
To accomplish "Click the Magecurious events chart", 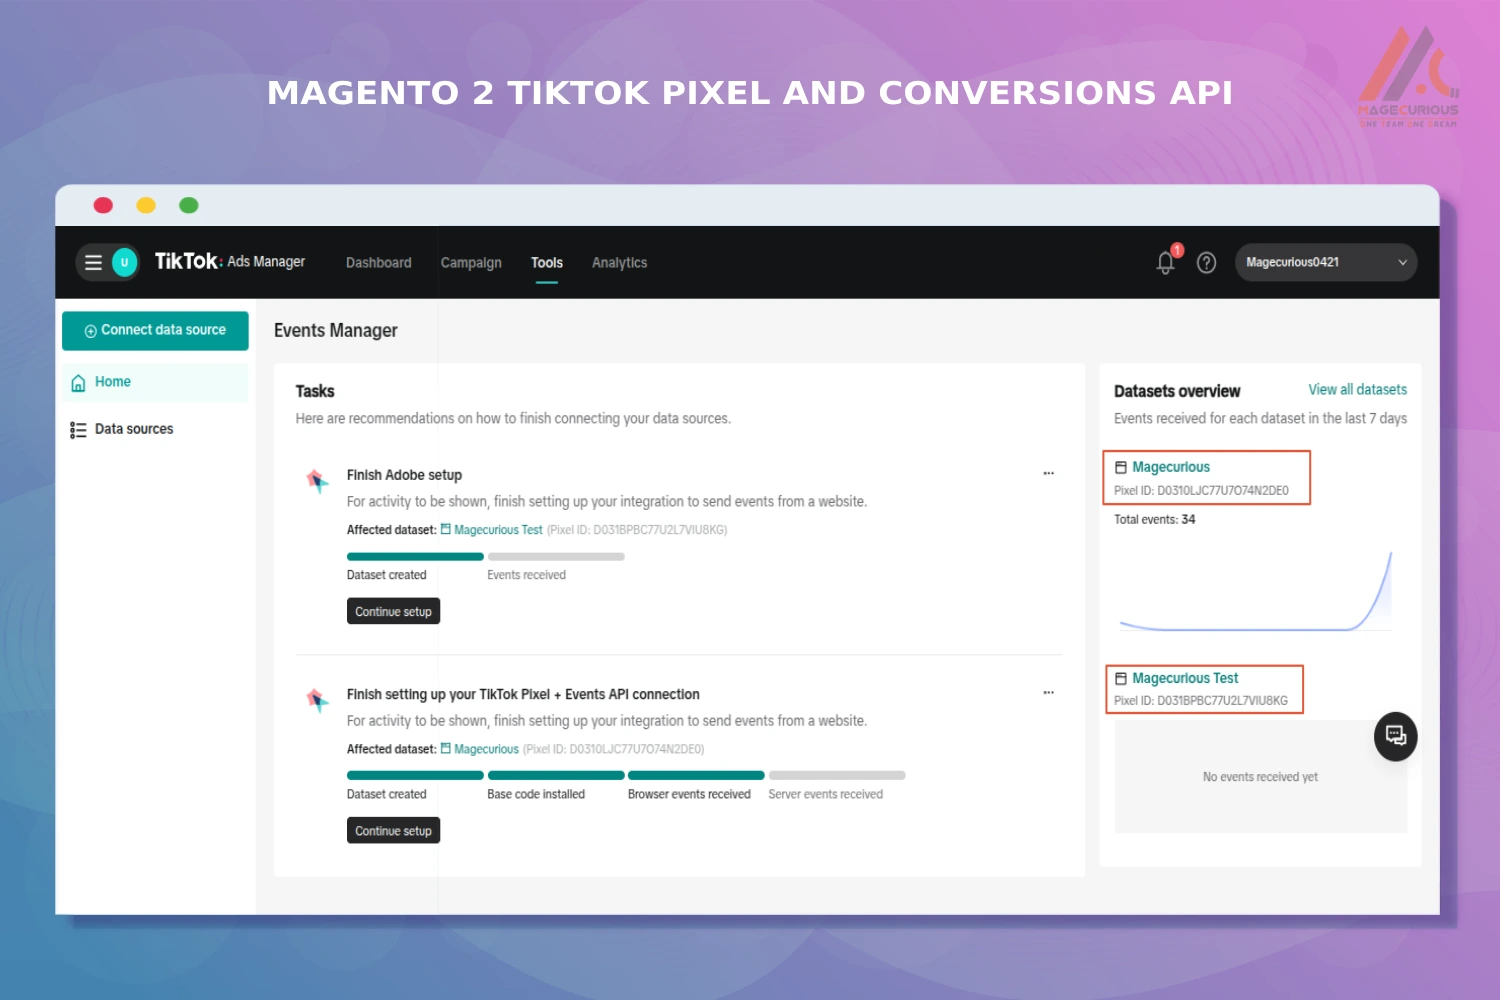I will tap(1255, 590).
